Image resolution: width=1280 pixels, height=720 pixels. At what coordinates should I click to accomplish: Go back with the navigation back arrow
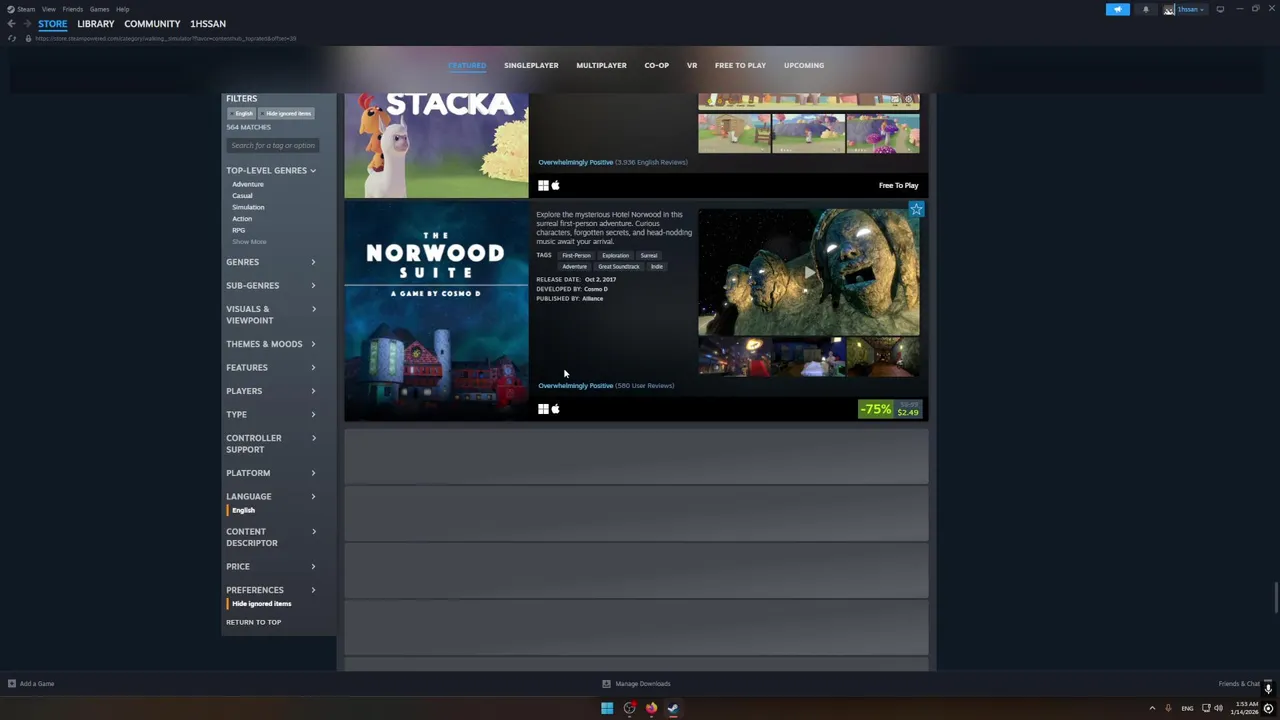click(11, 24)
